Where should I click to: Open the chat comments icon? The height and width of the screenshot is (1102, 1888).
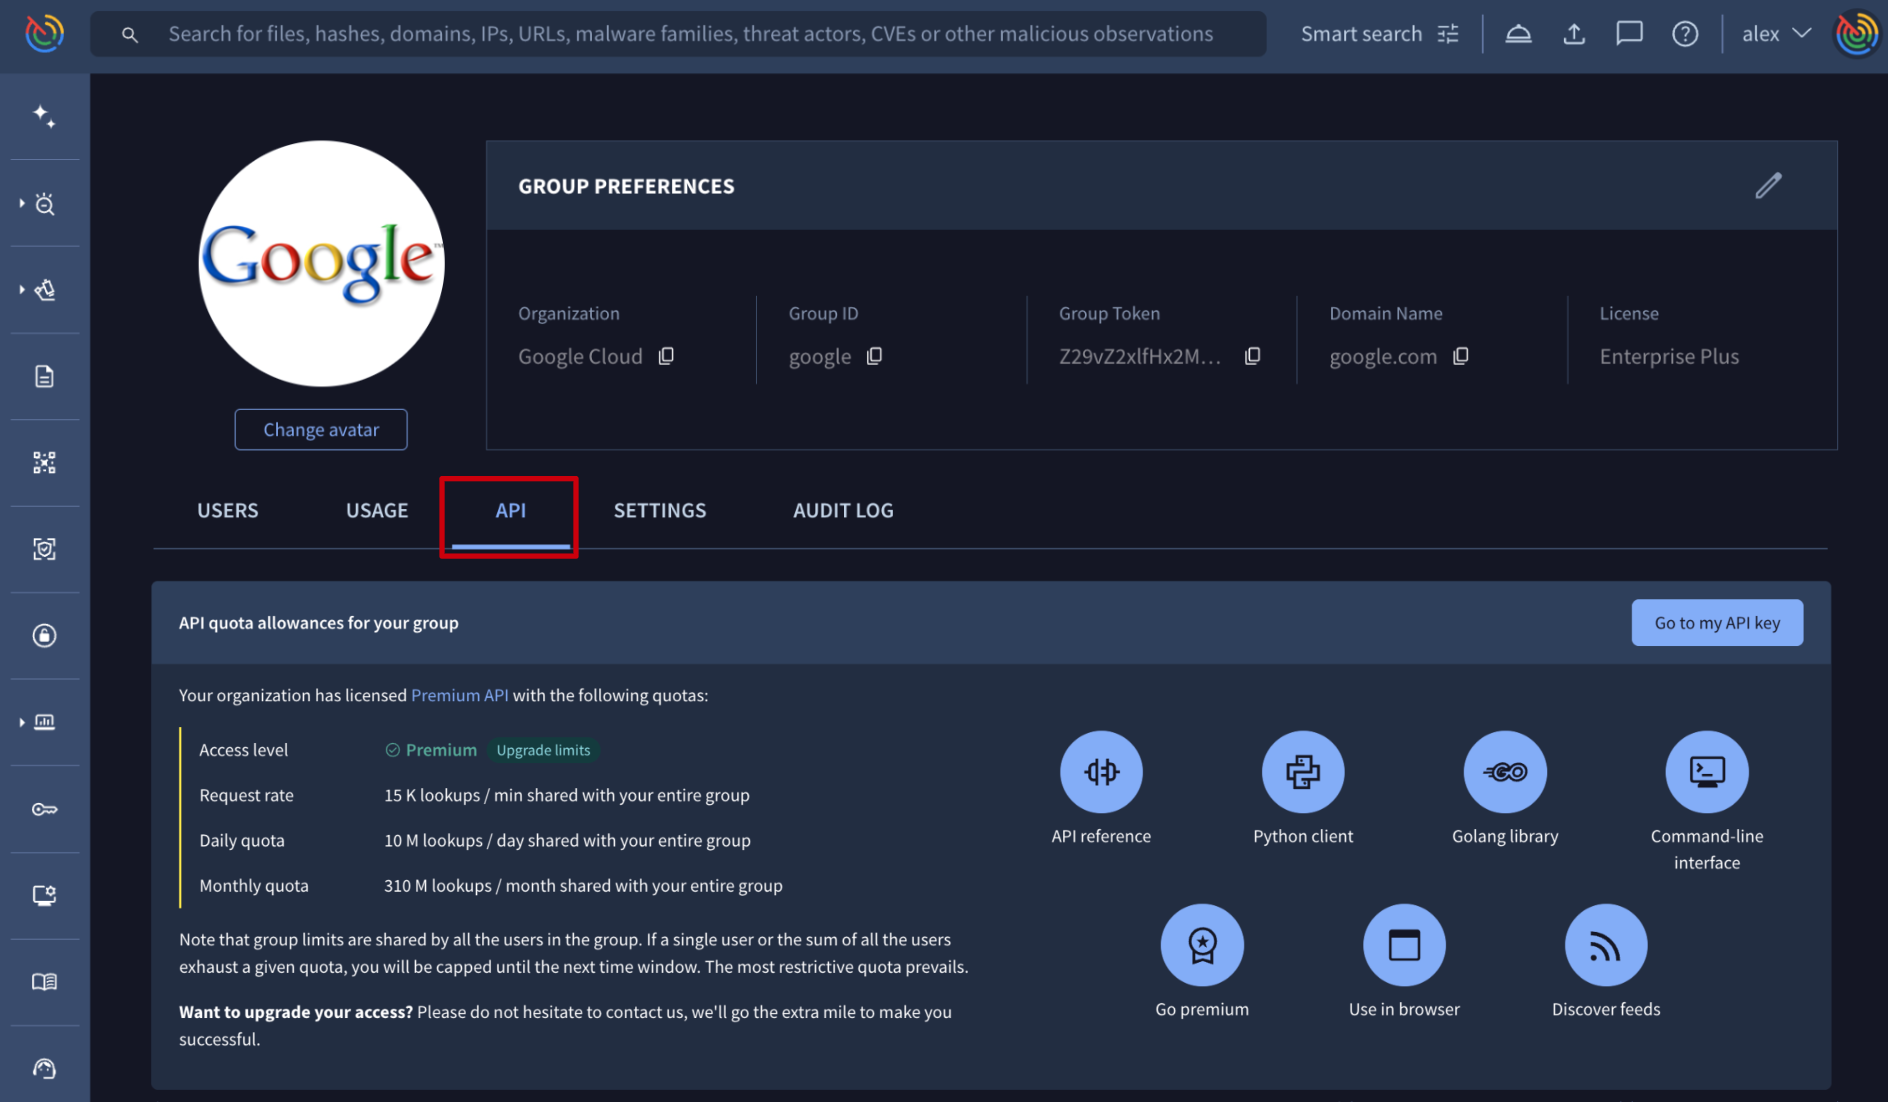click(1629, 34)
